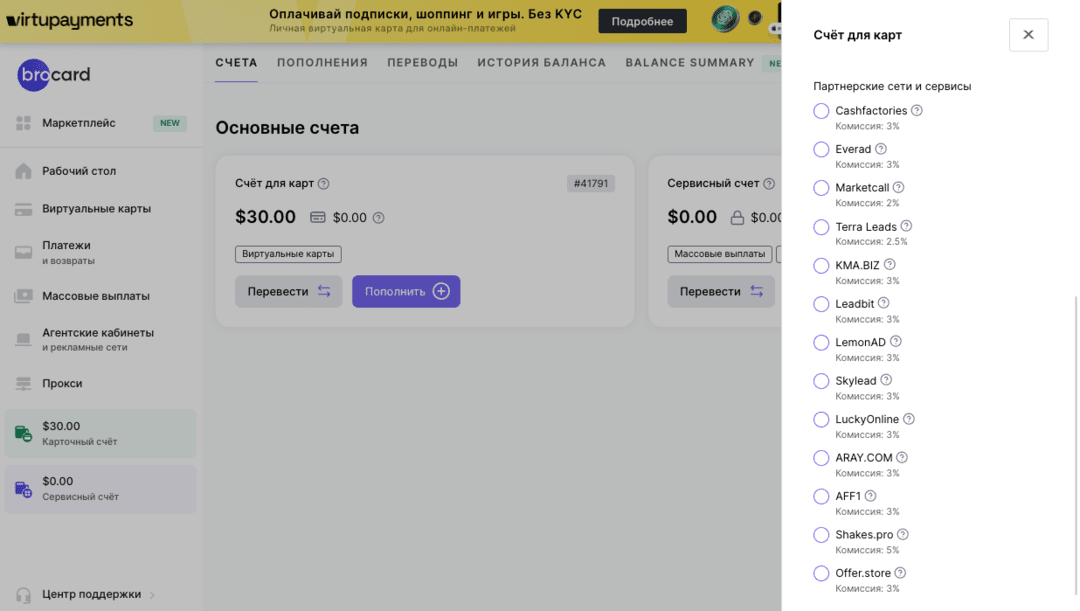Click Пополнить button on card account
Image resolution: width=1080 pixels, height=611 pixels.
(x=406, y=291)
